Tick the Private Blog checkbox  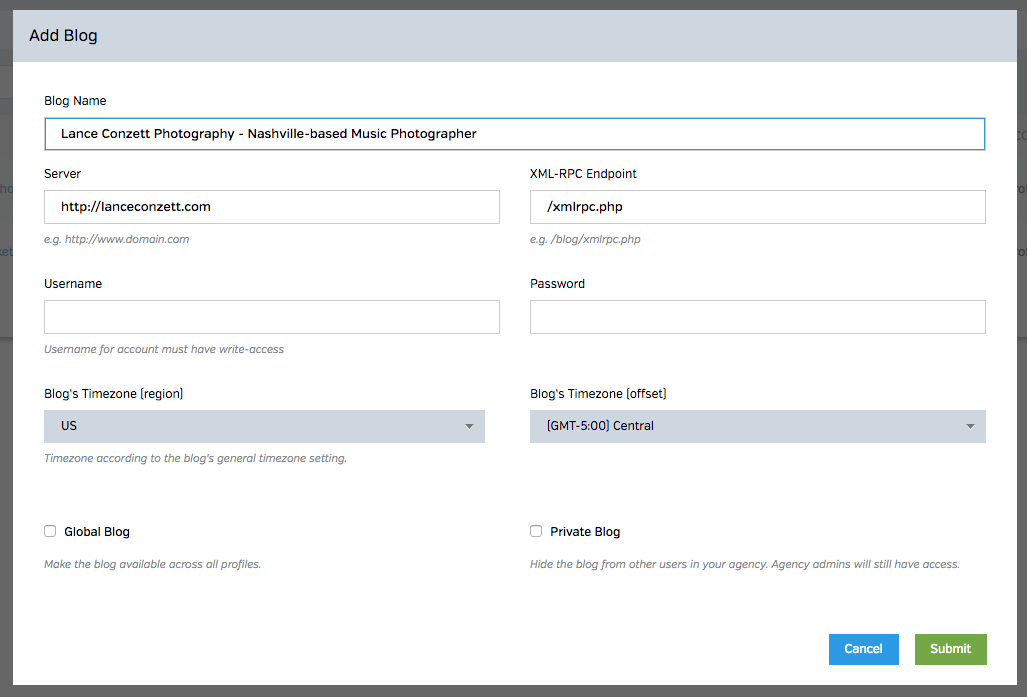pyautogui.click(x=536, y=531)
